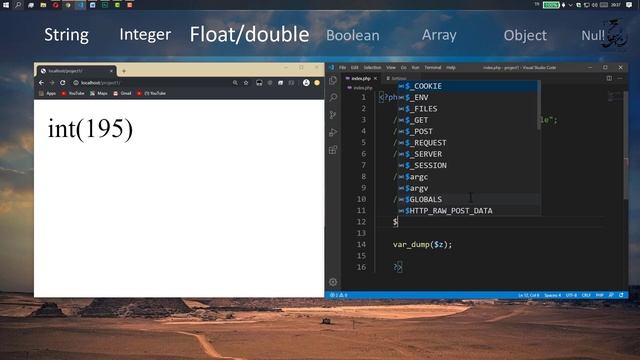The image size is (640, 360).
Task: Open the Windows Start menu
Action: [x=6, y=5]
